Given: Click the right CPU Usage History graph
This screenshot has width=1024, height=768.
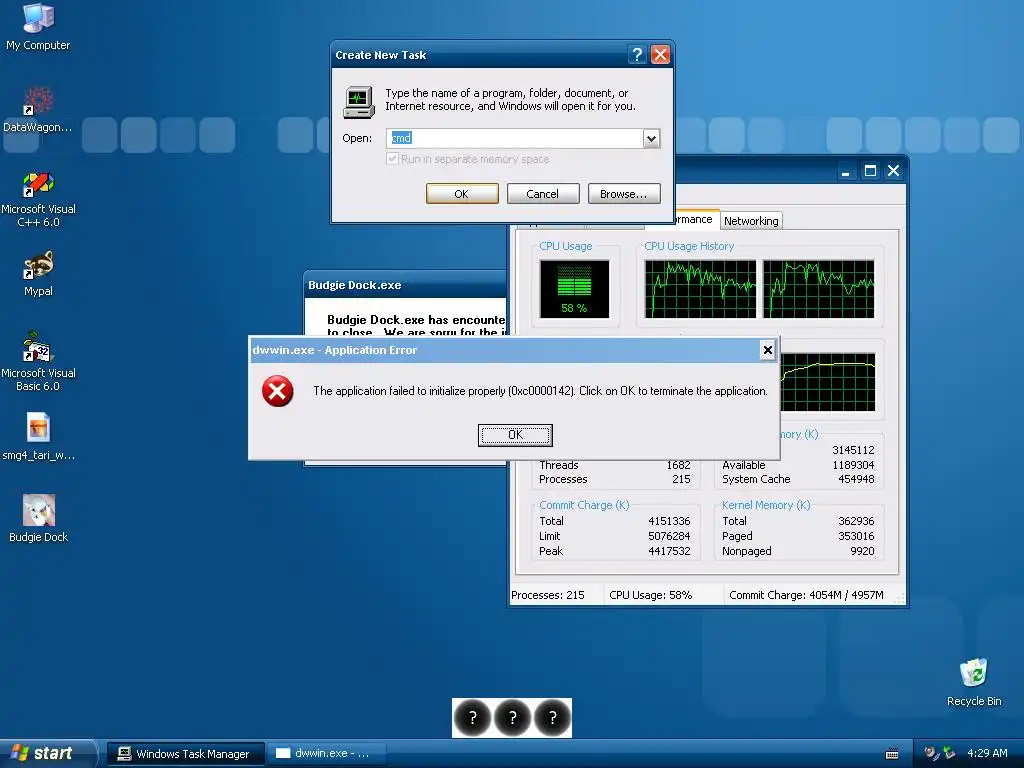Looking at the screenshot, I should pyautogui.click(x=818, y=289).
